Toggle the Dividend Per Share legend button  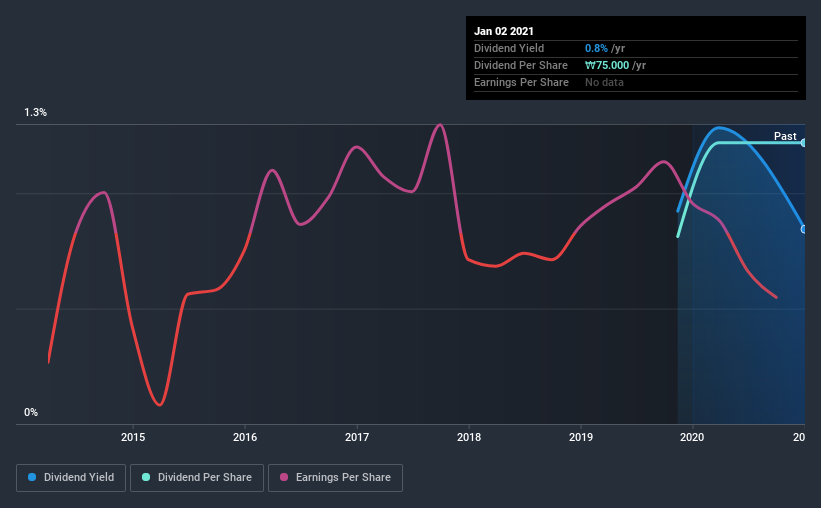point(197,478)
